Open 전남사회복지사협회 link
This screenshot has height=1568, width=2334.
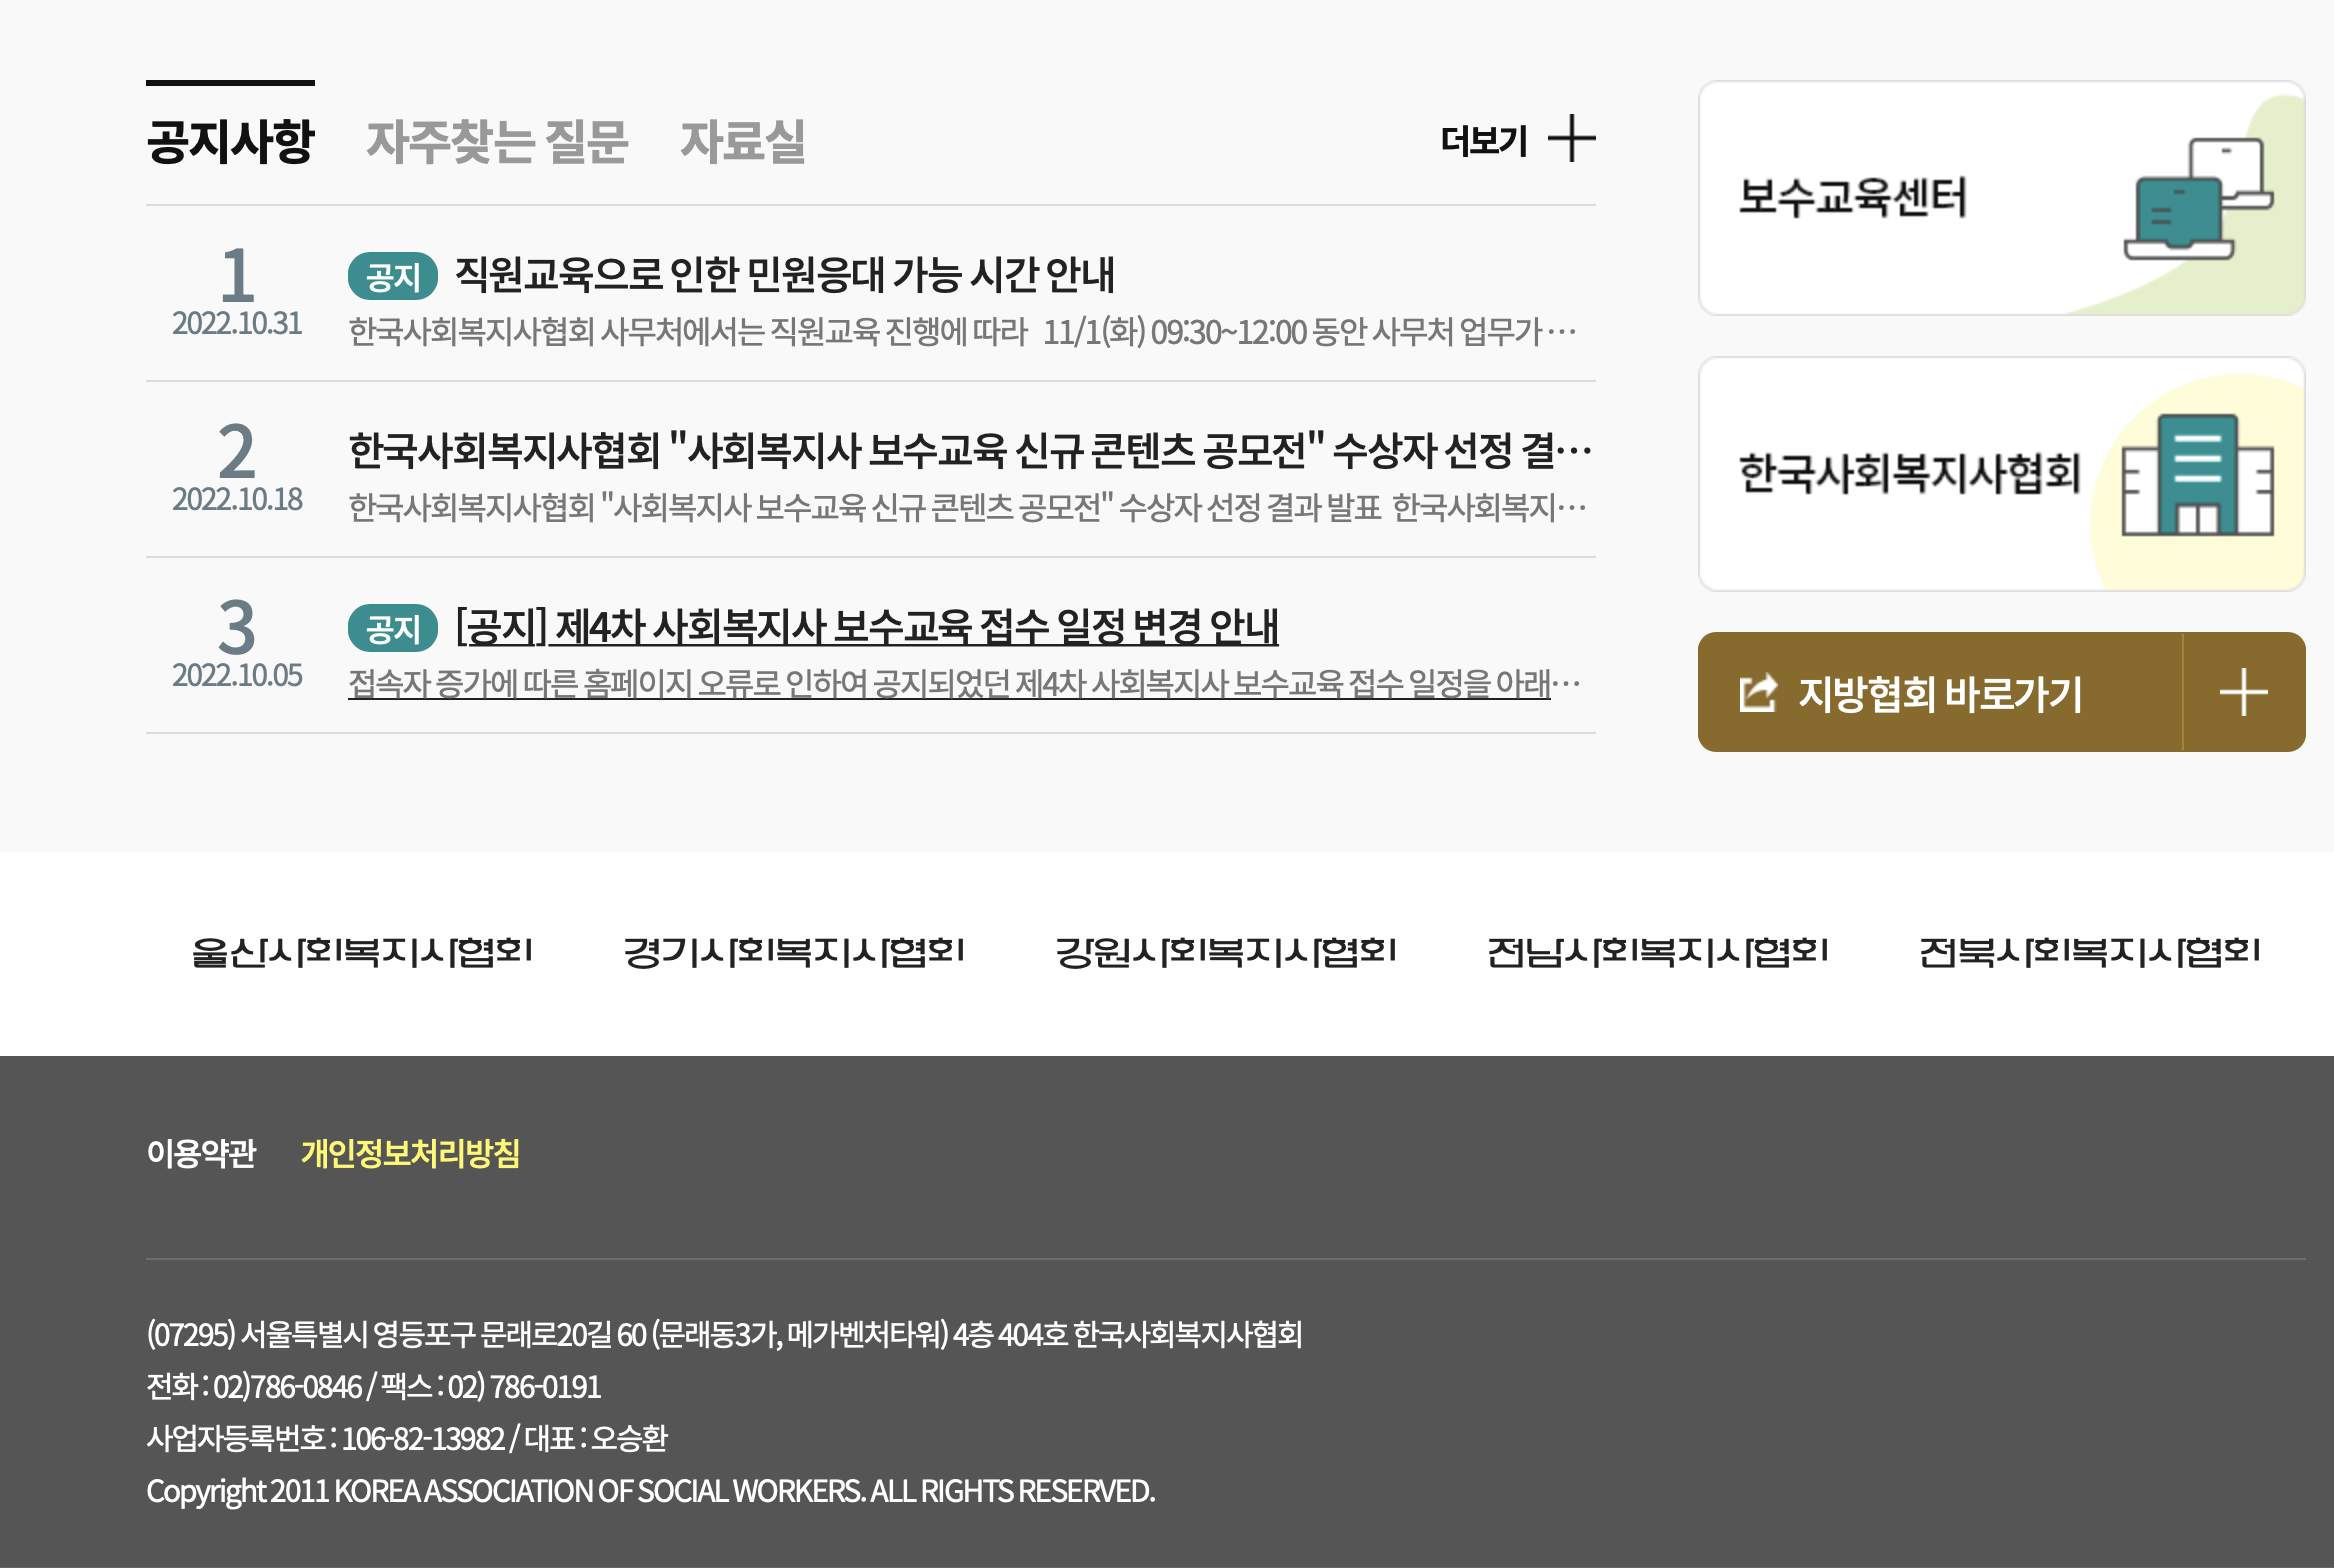(x=1658, y=951)
